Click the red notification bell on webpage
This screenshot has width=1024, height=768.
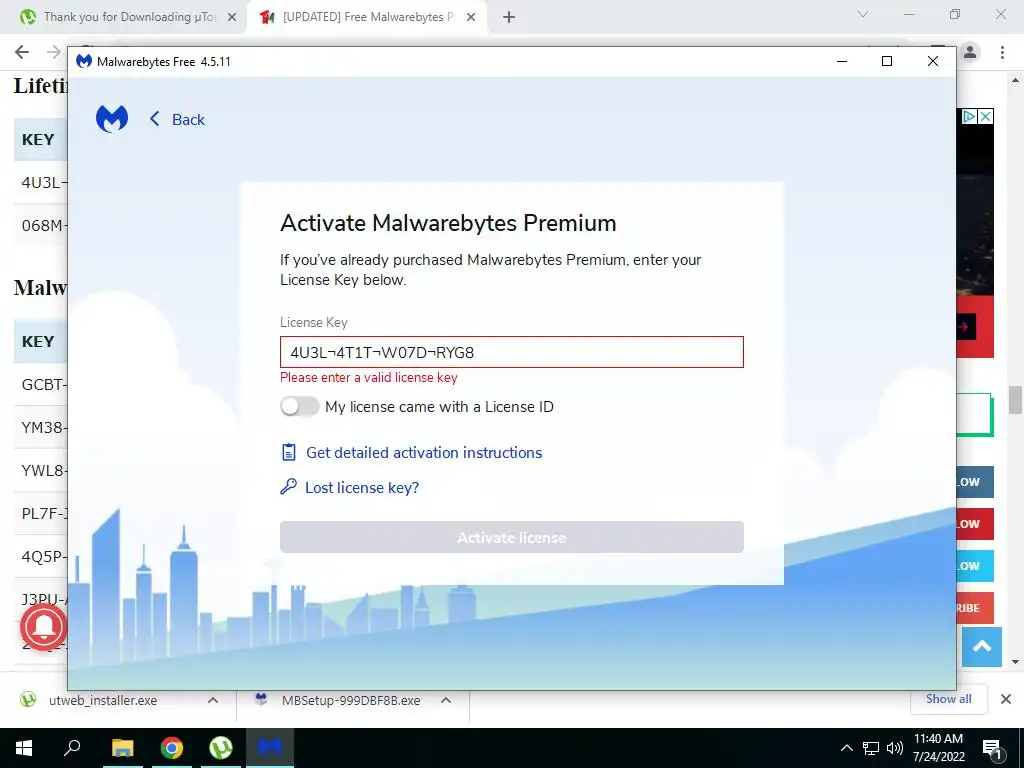point(44,627)
